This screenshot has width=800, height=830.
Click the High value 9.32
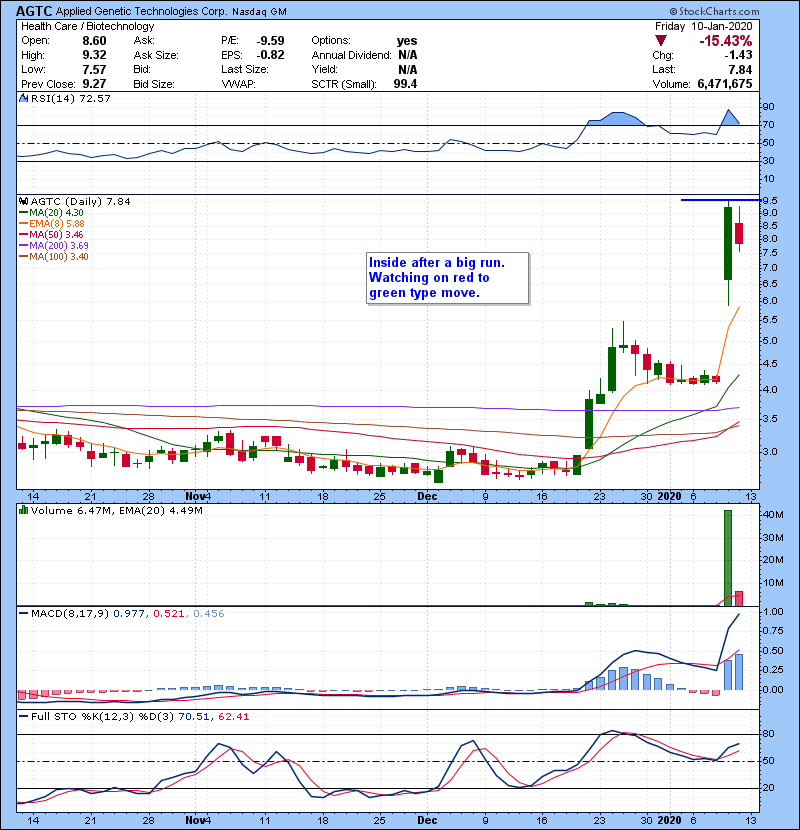pyautogui.click(x=94, y=55)
